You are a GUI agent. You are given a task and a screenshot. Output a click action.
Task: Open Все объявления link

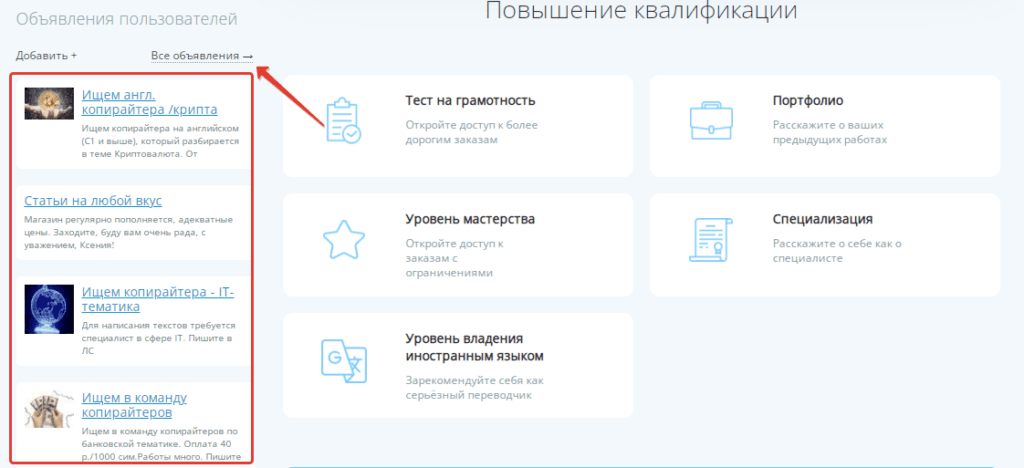click(202, 56)
